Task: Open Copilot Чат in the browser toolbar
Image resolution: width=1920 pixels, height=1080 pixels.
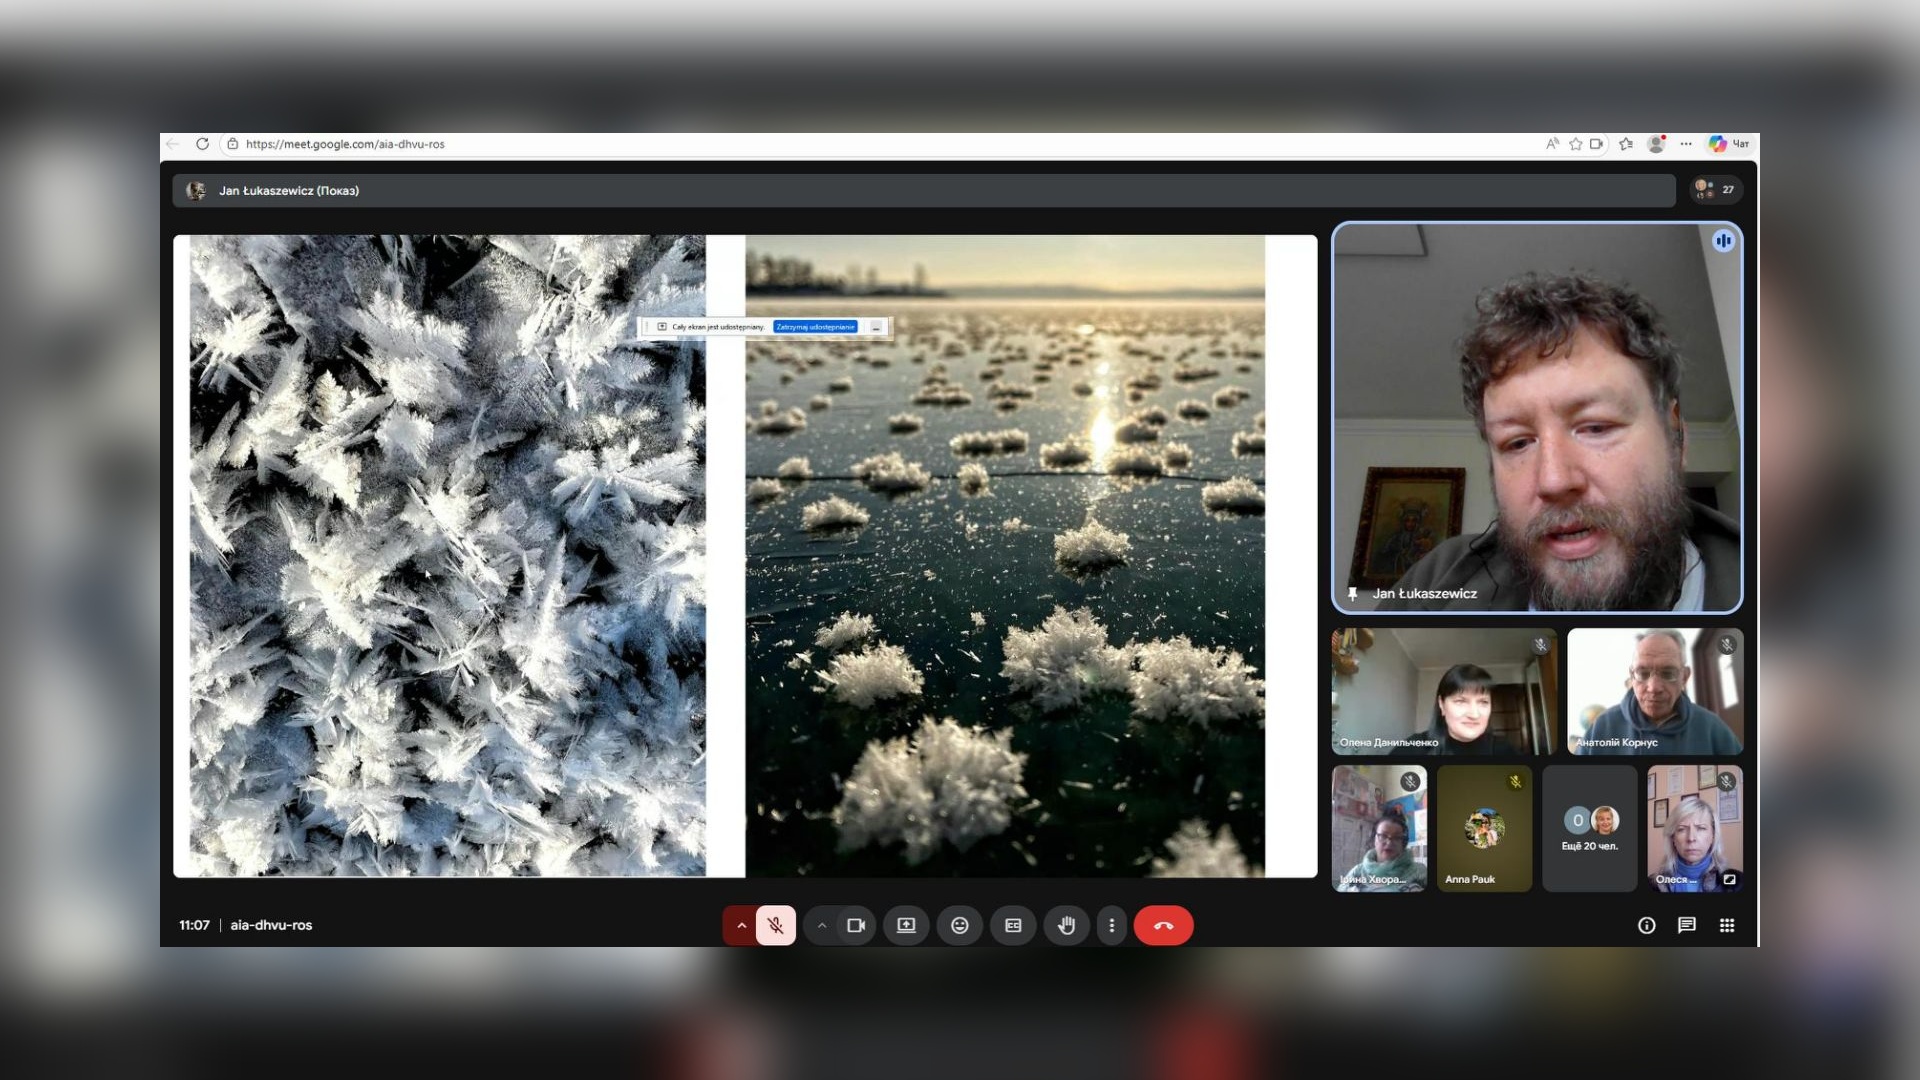Action: (x=1729, y=144)
